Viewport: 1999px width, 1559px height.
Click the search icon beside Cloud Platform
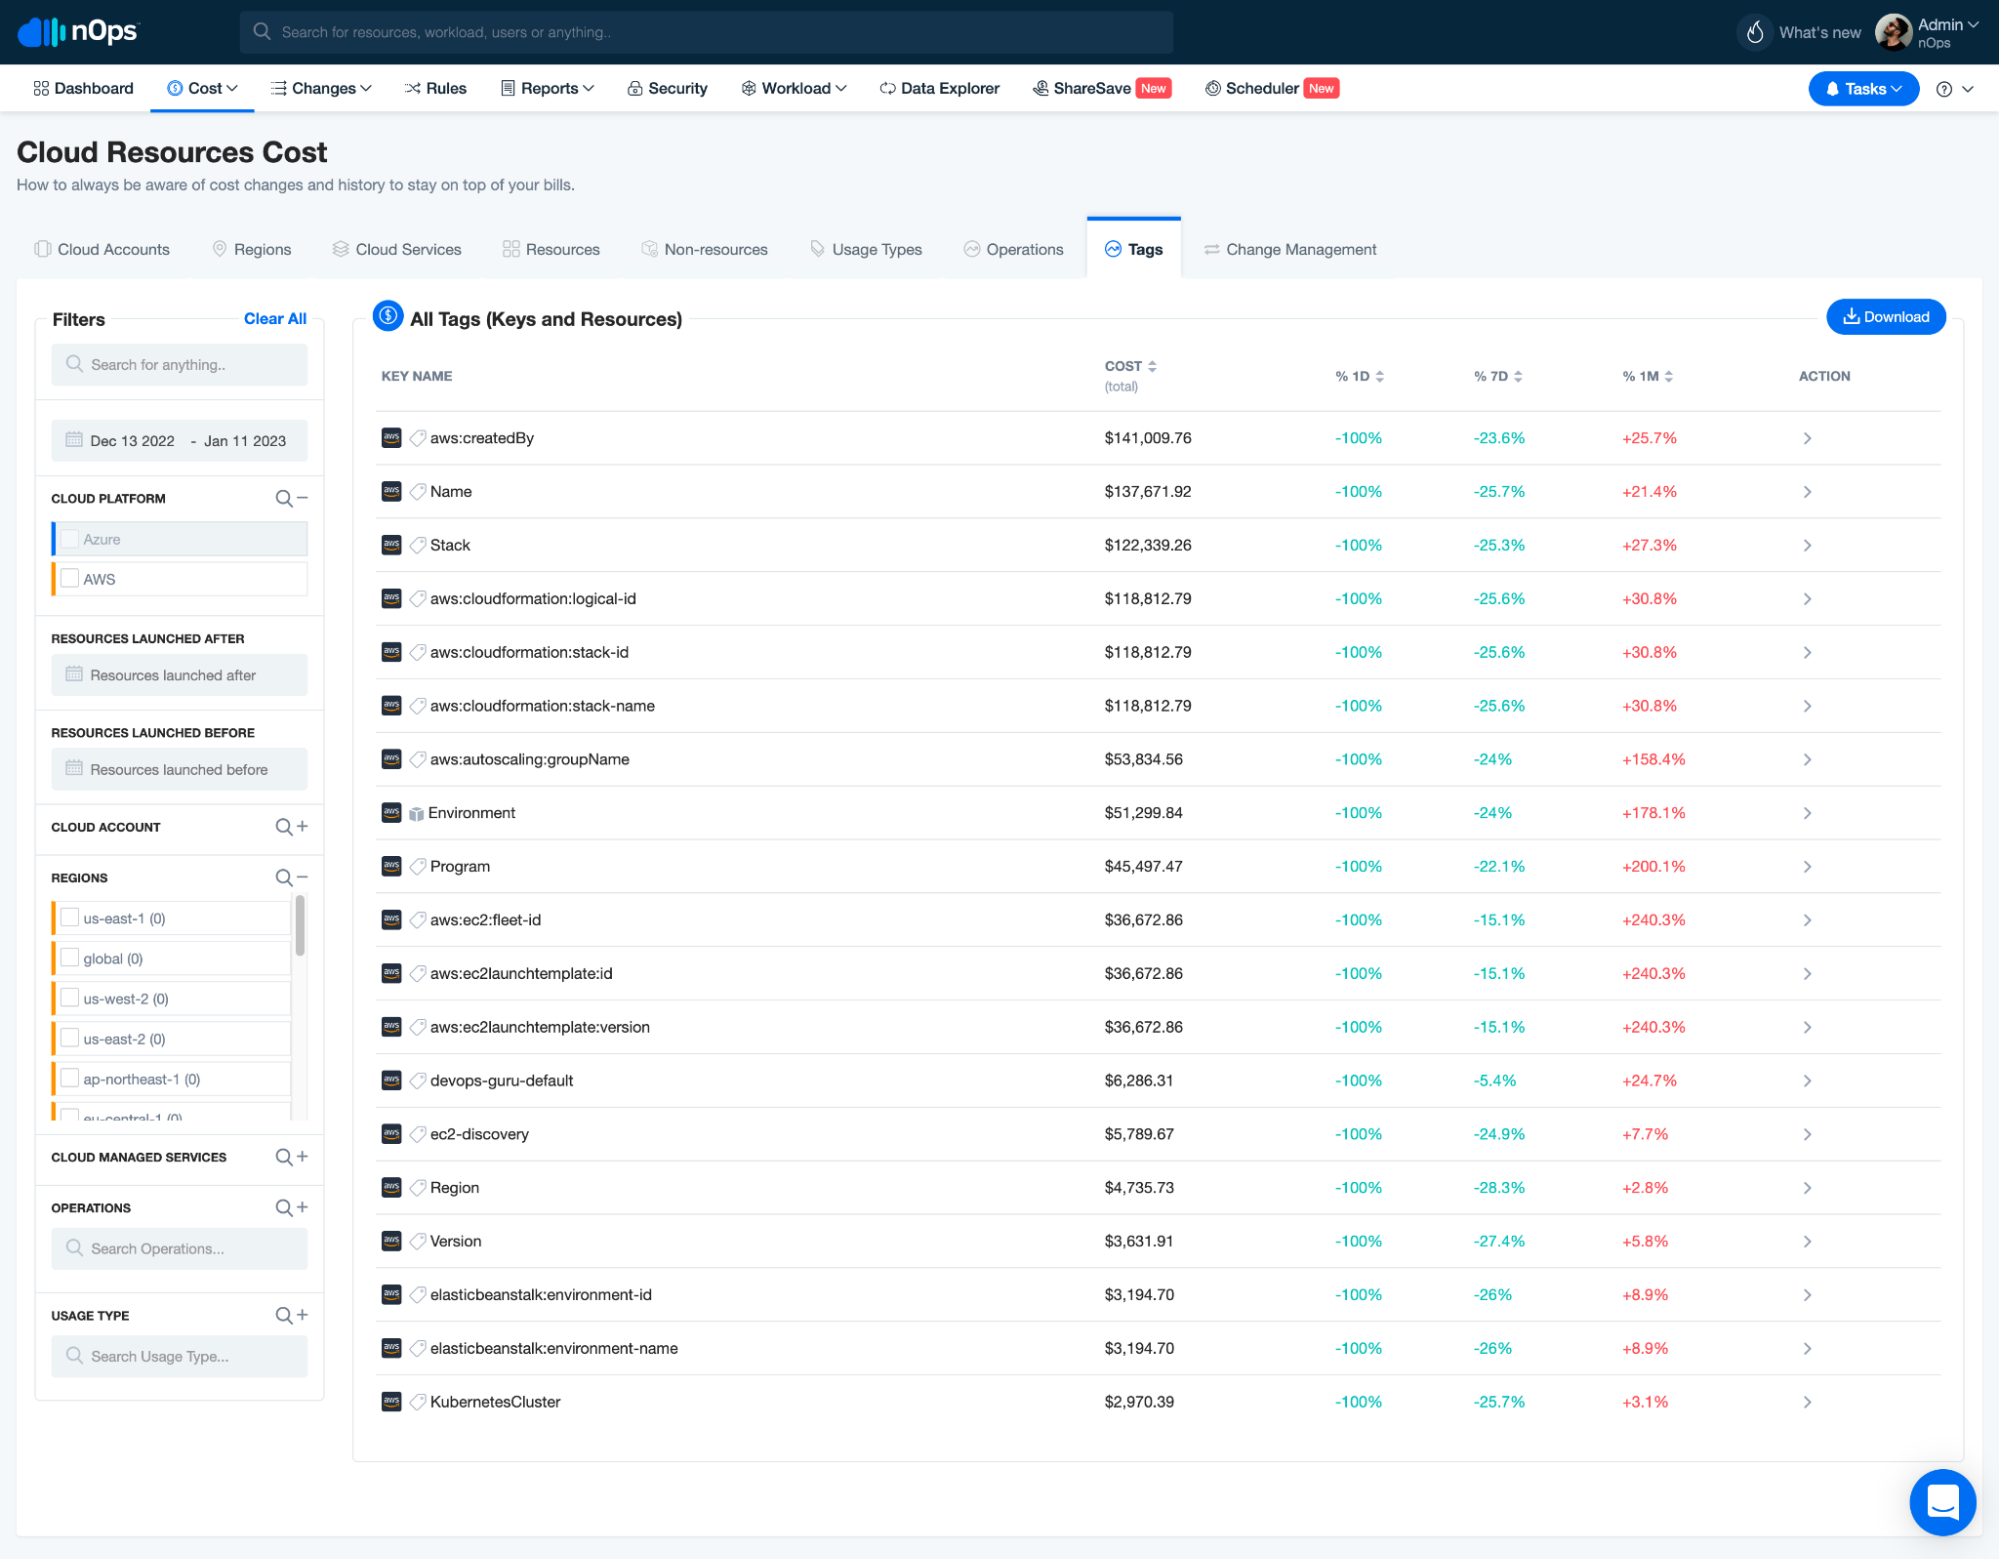(x=284, y=498)
